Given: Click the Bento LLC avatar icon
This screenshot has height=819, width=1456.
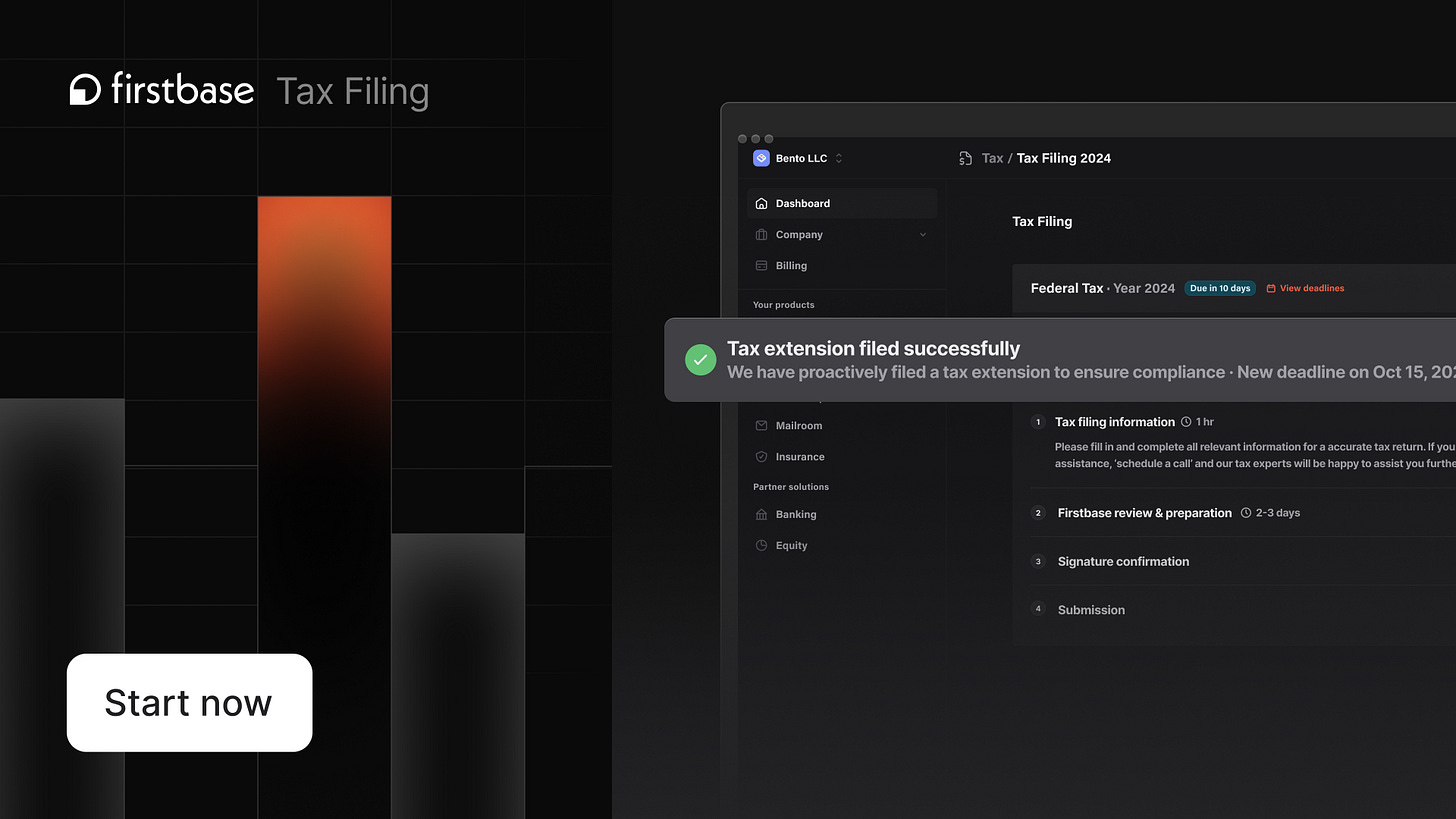Looking at the screenshot, I should click(760, 158).
